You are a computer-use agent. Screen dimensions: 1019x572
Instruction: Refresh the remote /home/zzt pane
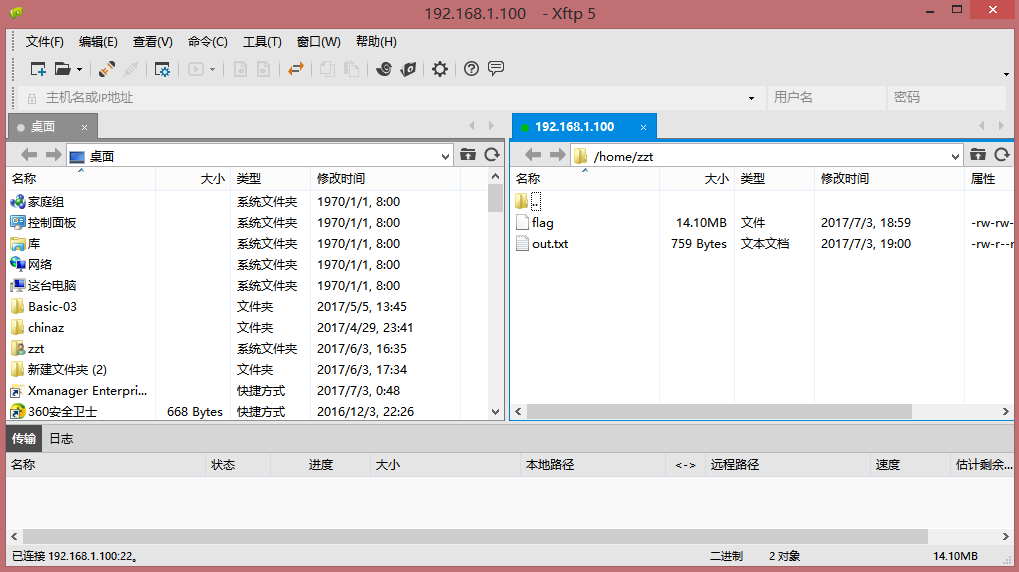[x=1002, y=155]
